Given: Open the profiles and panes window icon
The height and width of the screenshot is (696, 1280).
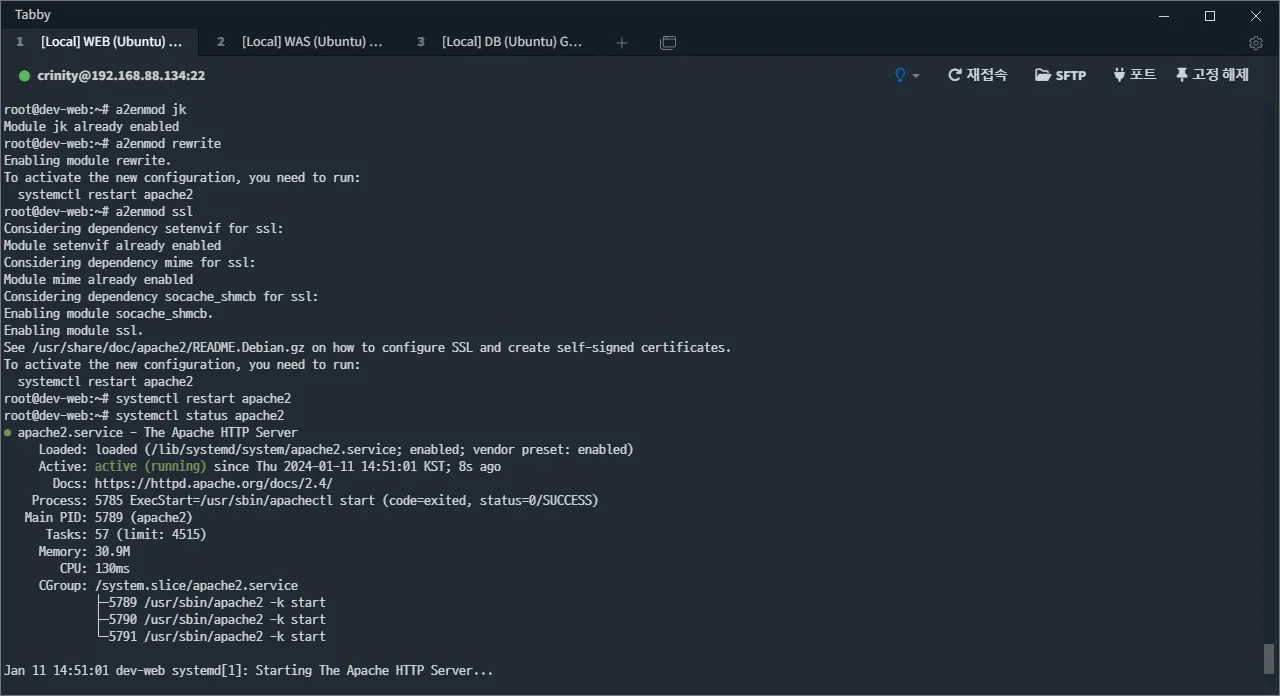Looking at the screenshot, I should tap(668, 42).
